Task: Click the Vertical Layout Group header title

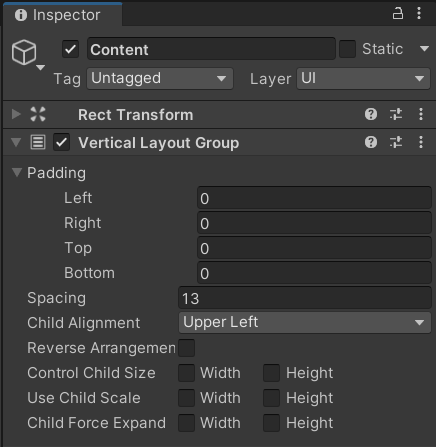Action: pyautogui.click(x=159, y=143)
